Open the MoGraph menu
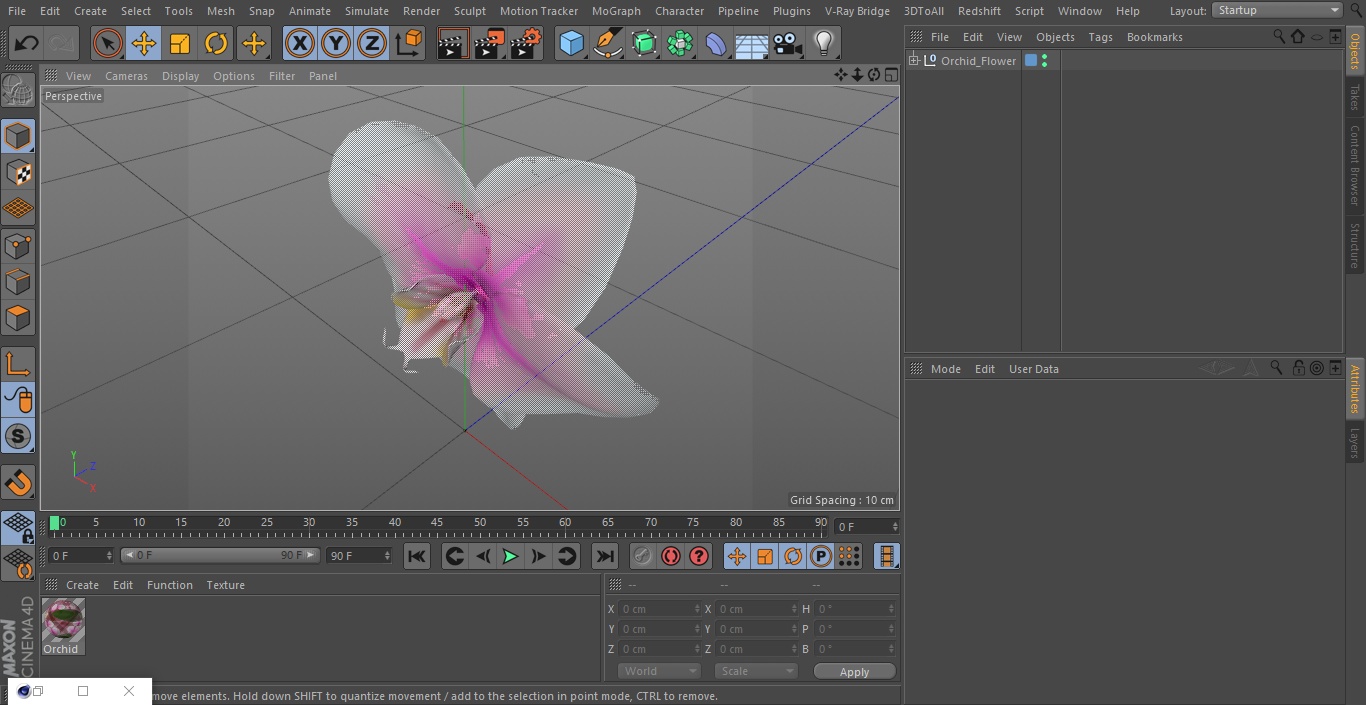1366x705 pixels. click(x=616, y=11)
